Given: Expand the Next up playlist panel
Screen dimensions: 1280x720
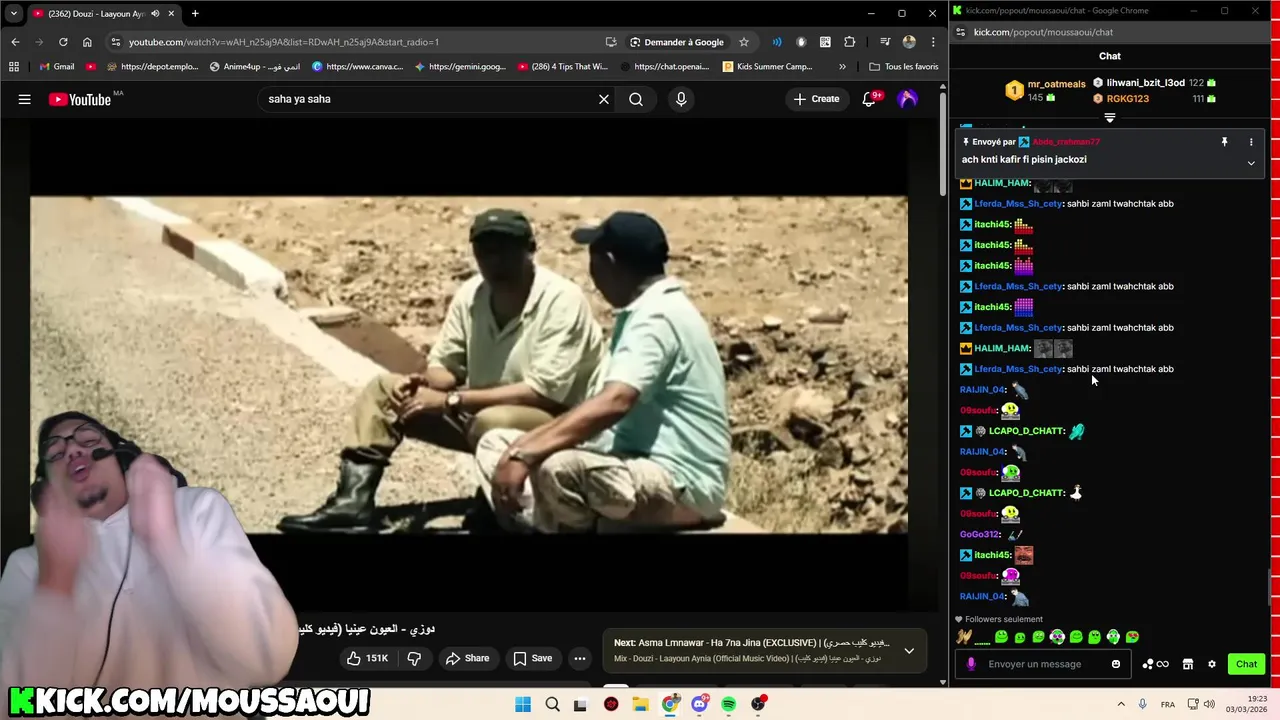Looking at the screenshot, I should 909,650.
